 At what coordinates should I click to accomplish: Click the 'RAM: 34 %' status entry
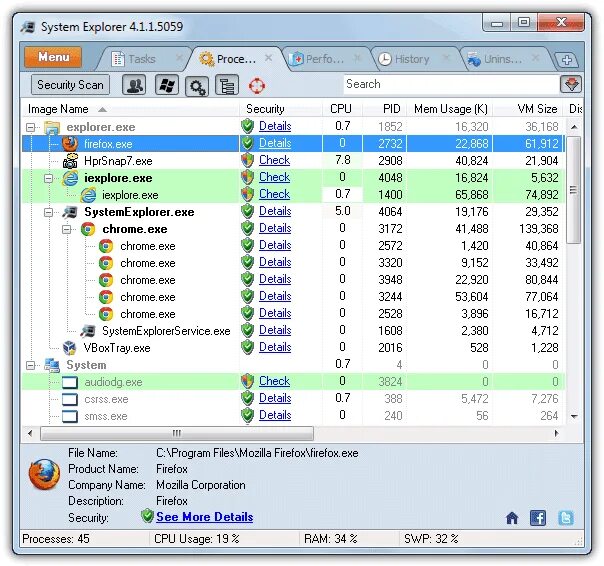point(331,539)
